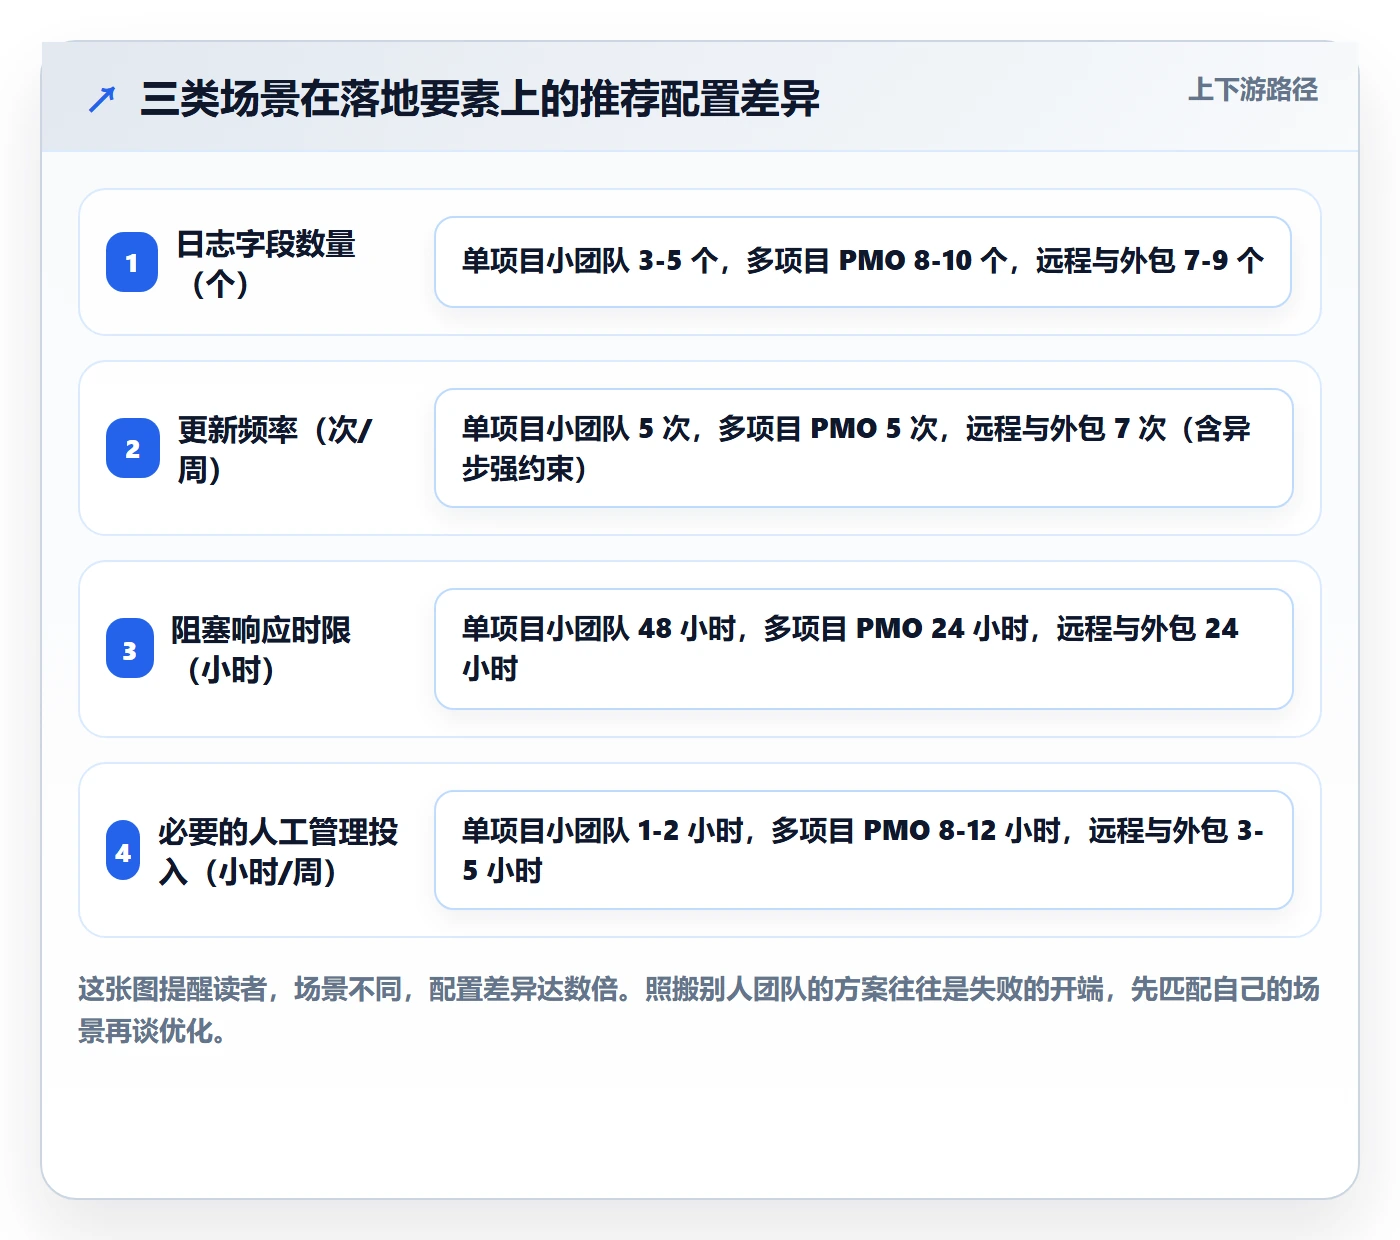Click the footnote starting 这张图提醒读者
Image resolution: width=1400 pixels, height=1240 pixels.
(699, 1010)
